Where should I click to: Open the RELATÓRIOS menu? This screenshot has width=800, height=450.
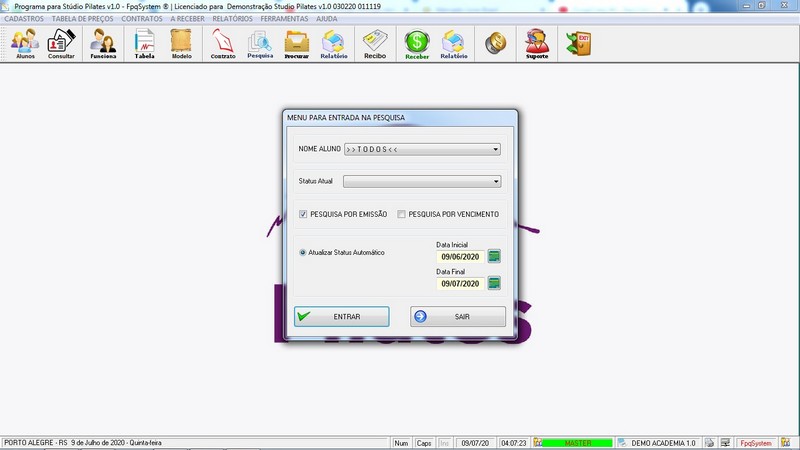[x=233, y=19]
